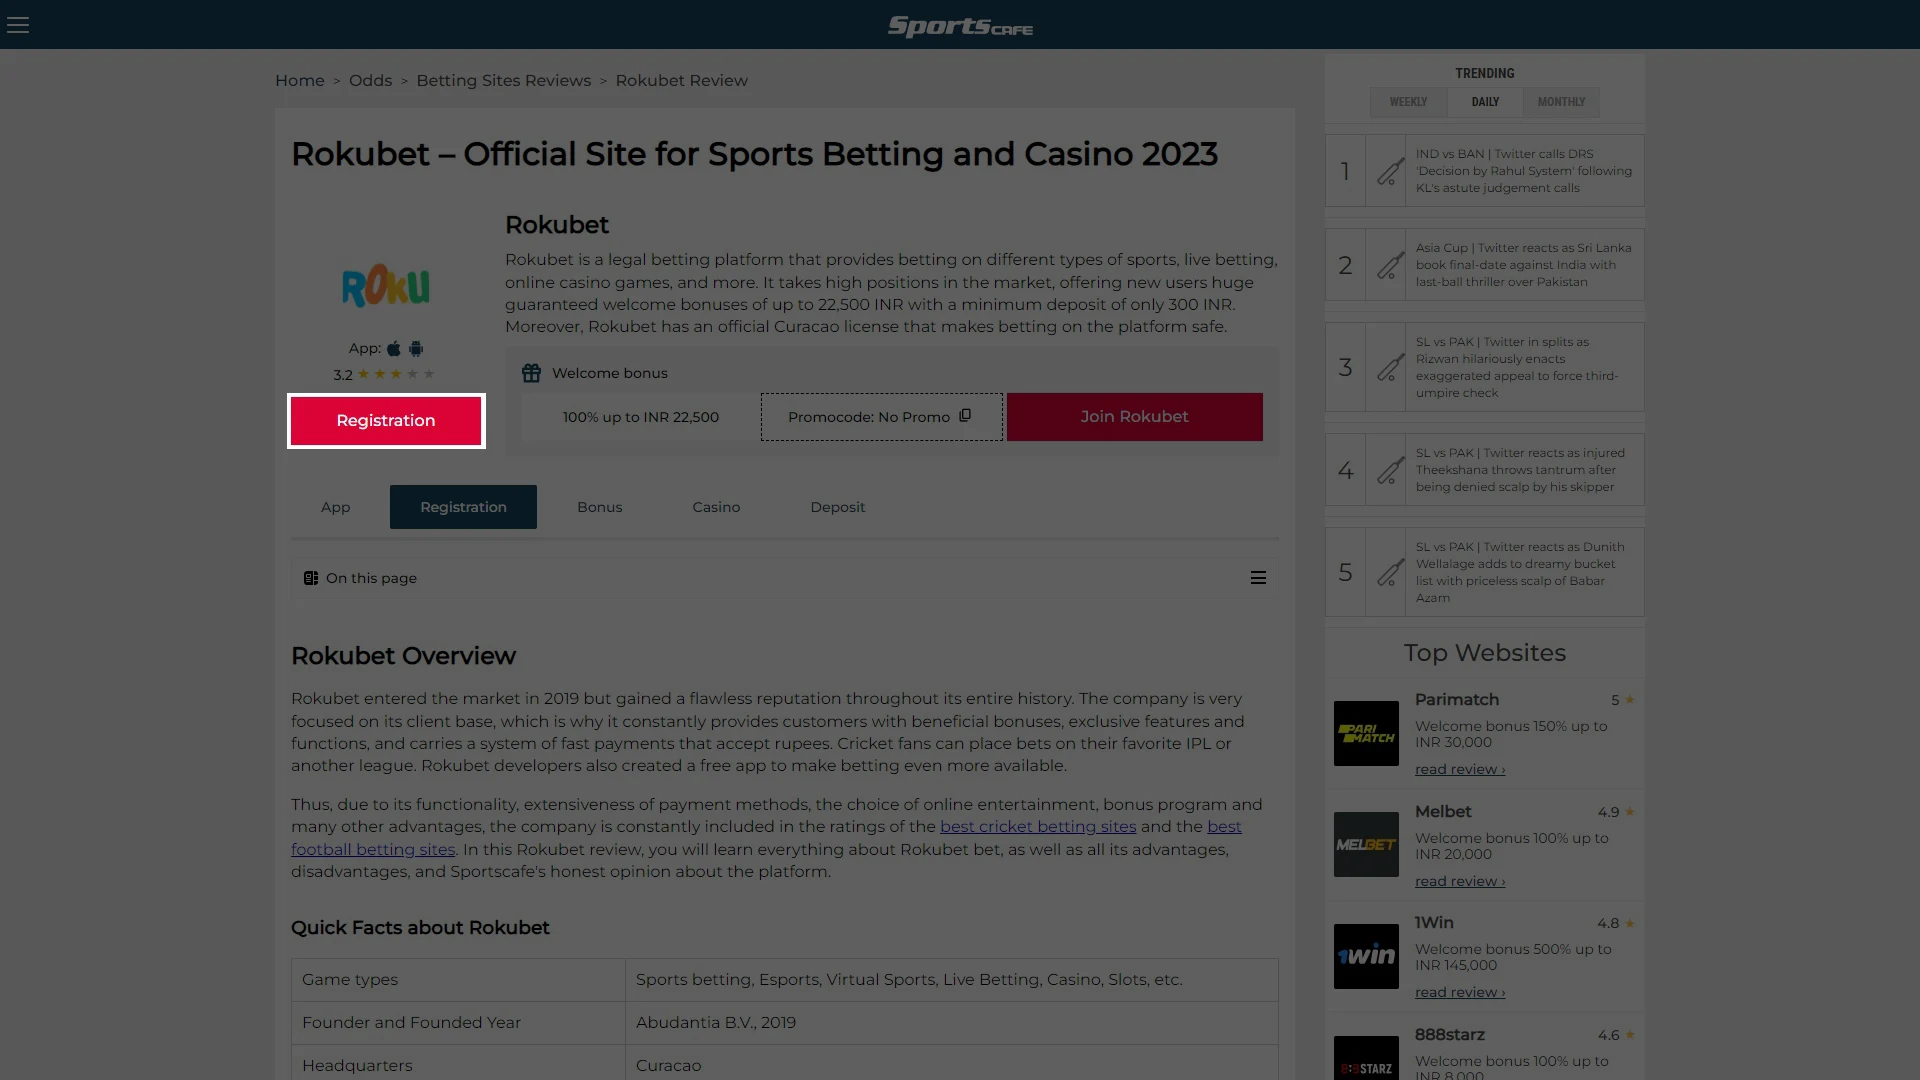Open Parimatch read review link
Image resolution: width=1920 pixels, height=1080 pixels.
click(x=1459, y=770)
